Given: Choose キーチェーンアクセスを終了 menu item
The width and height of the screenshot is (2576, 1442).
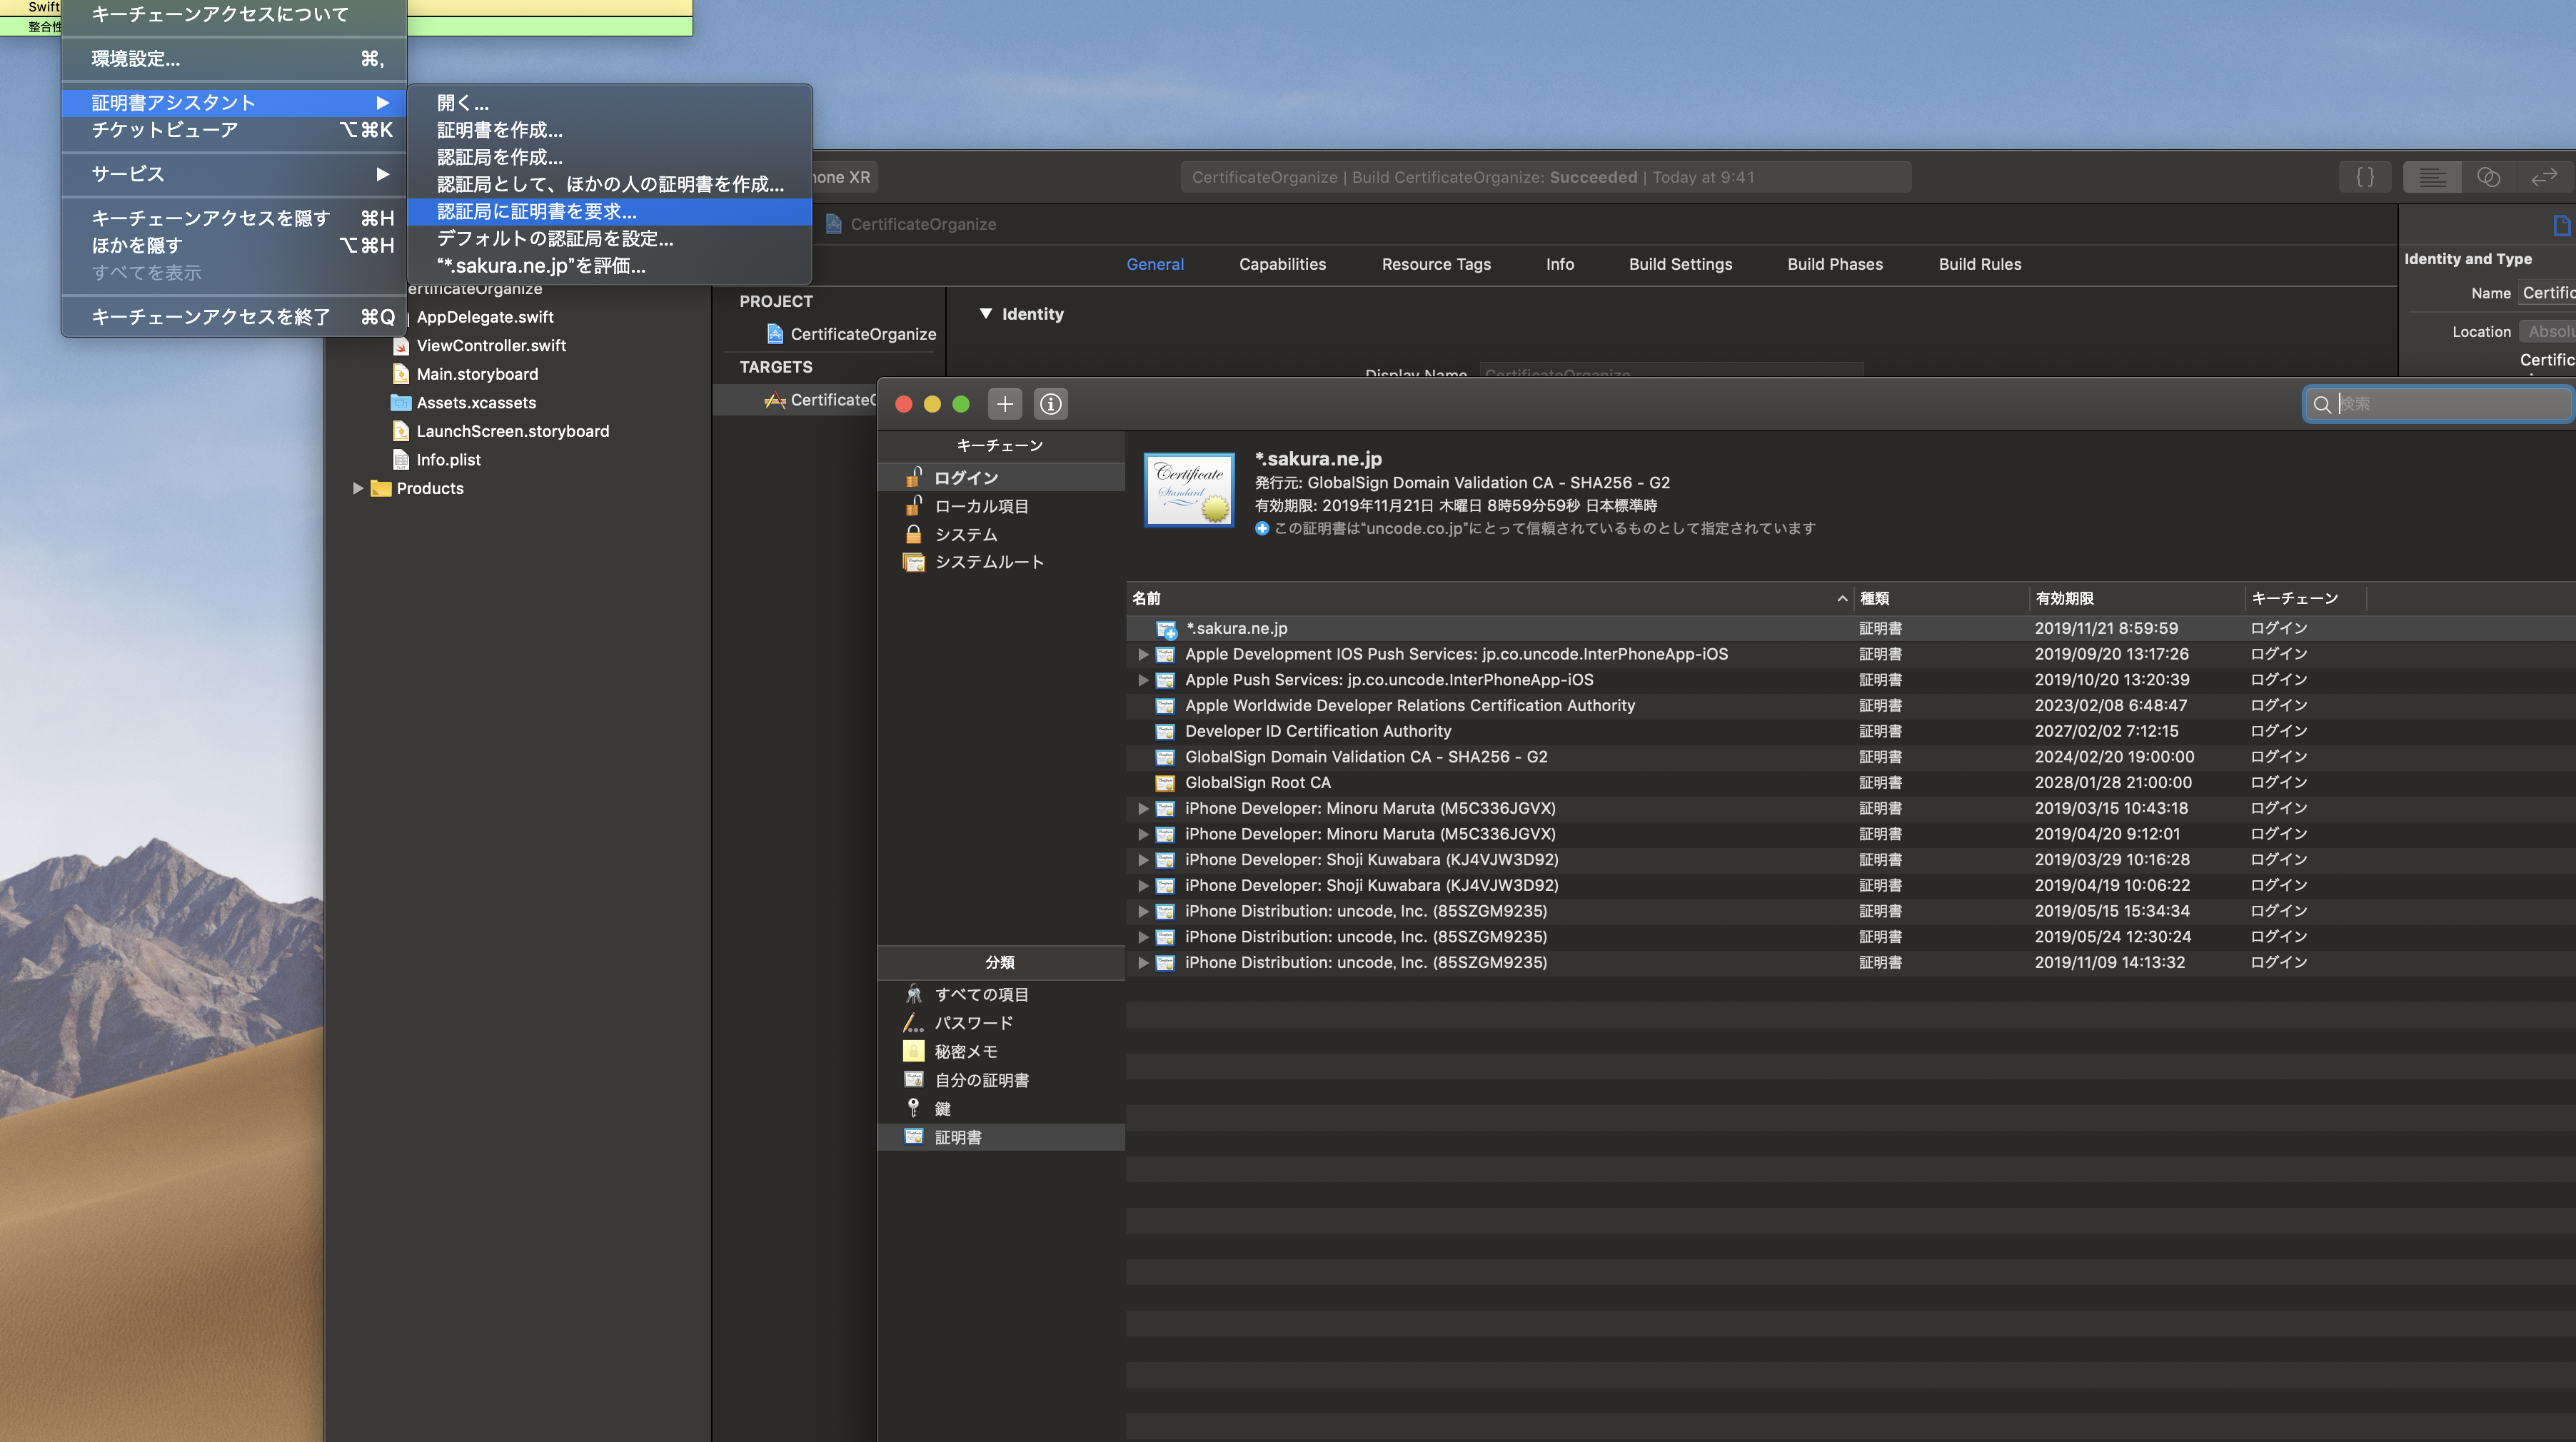Looking at the screenshot, I should (x=234, y=317).
